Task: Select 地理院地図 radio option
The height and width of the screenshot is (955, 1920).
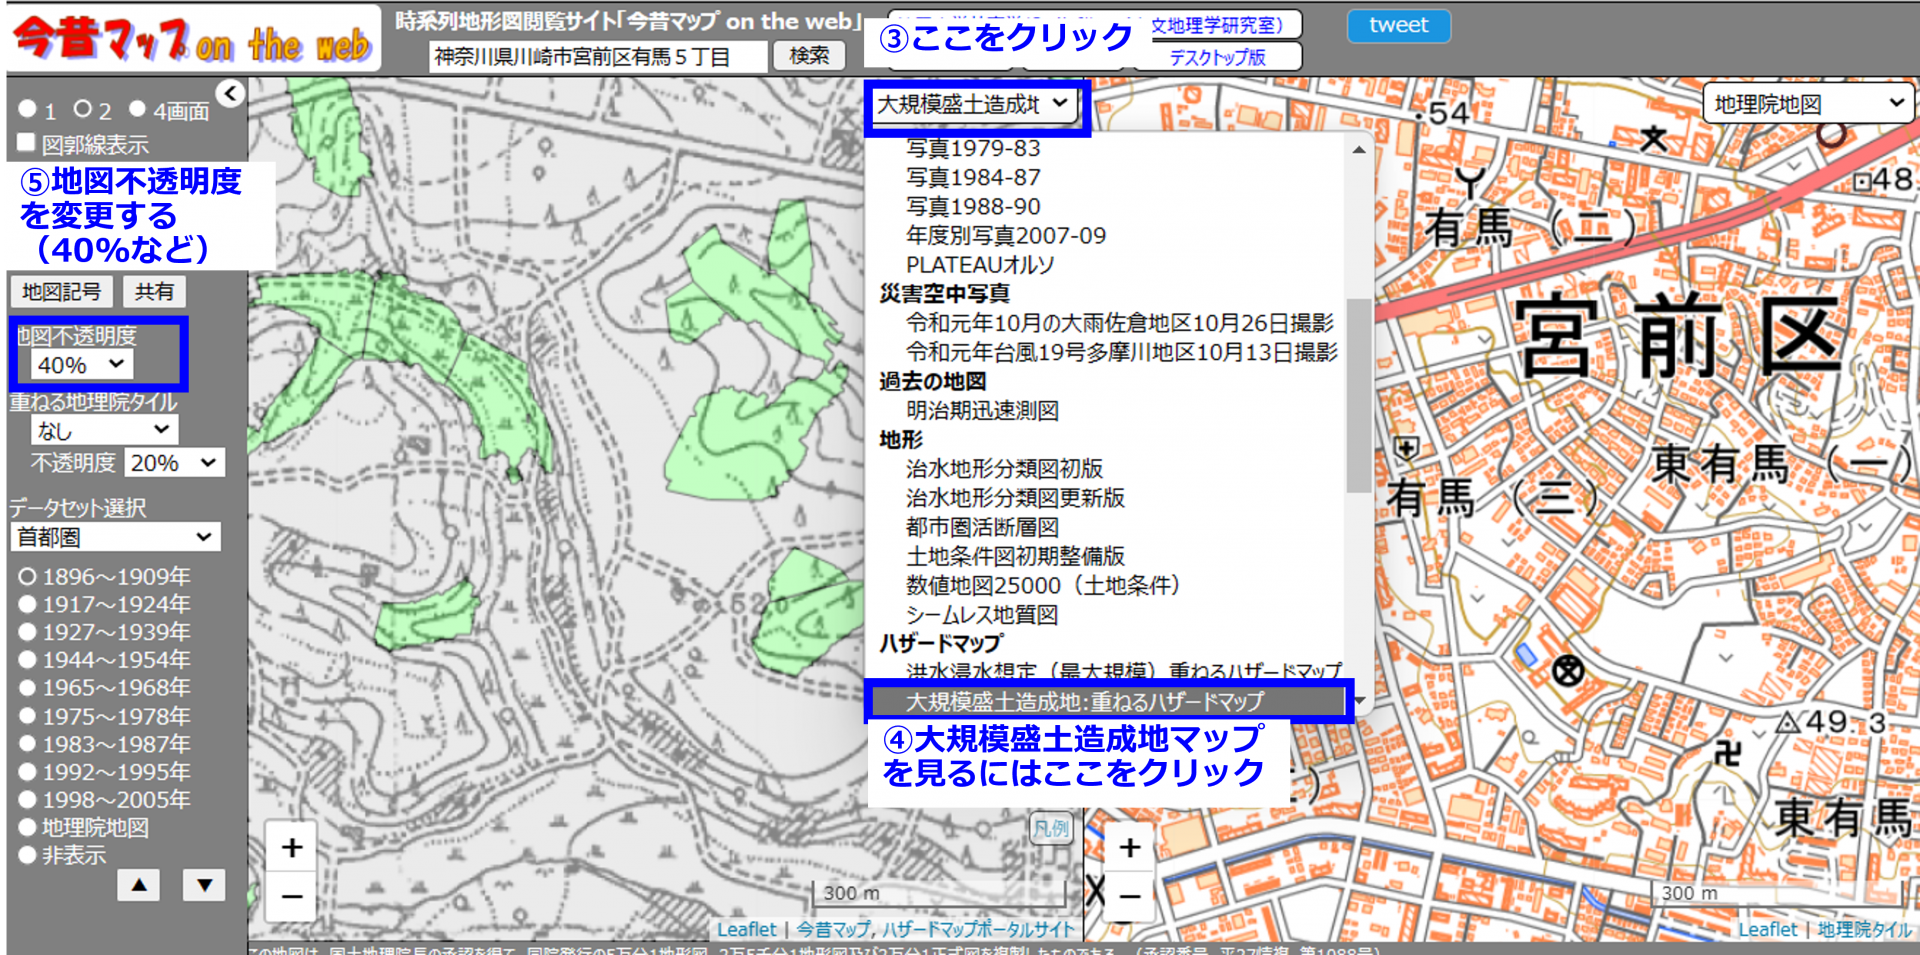Action: 27,827
